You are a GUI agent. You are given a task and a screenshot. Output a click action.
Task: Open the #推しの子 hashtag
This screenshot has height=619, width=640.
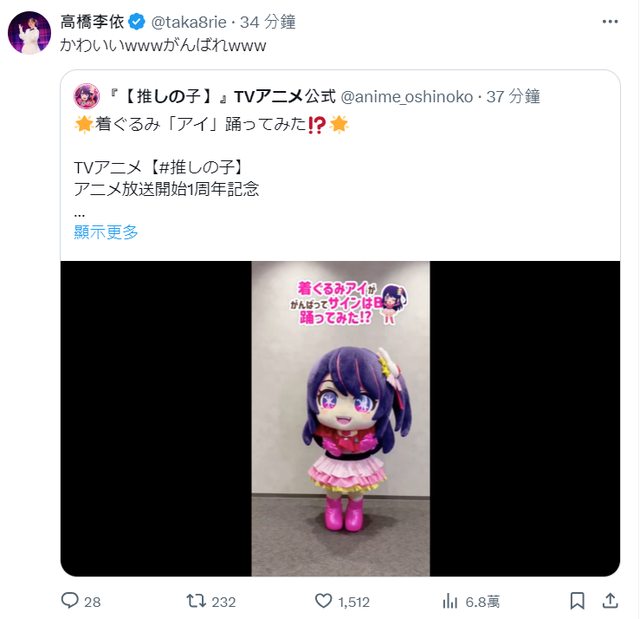coord(196,167)
